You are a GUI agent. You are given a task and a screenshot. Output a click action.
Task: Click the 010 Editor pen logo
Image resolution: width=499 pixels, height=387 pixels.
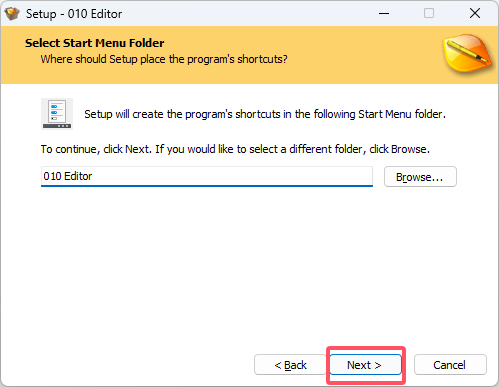468,53
